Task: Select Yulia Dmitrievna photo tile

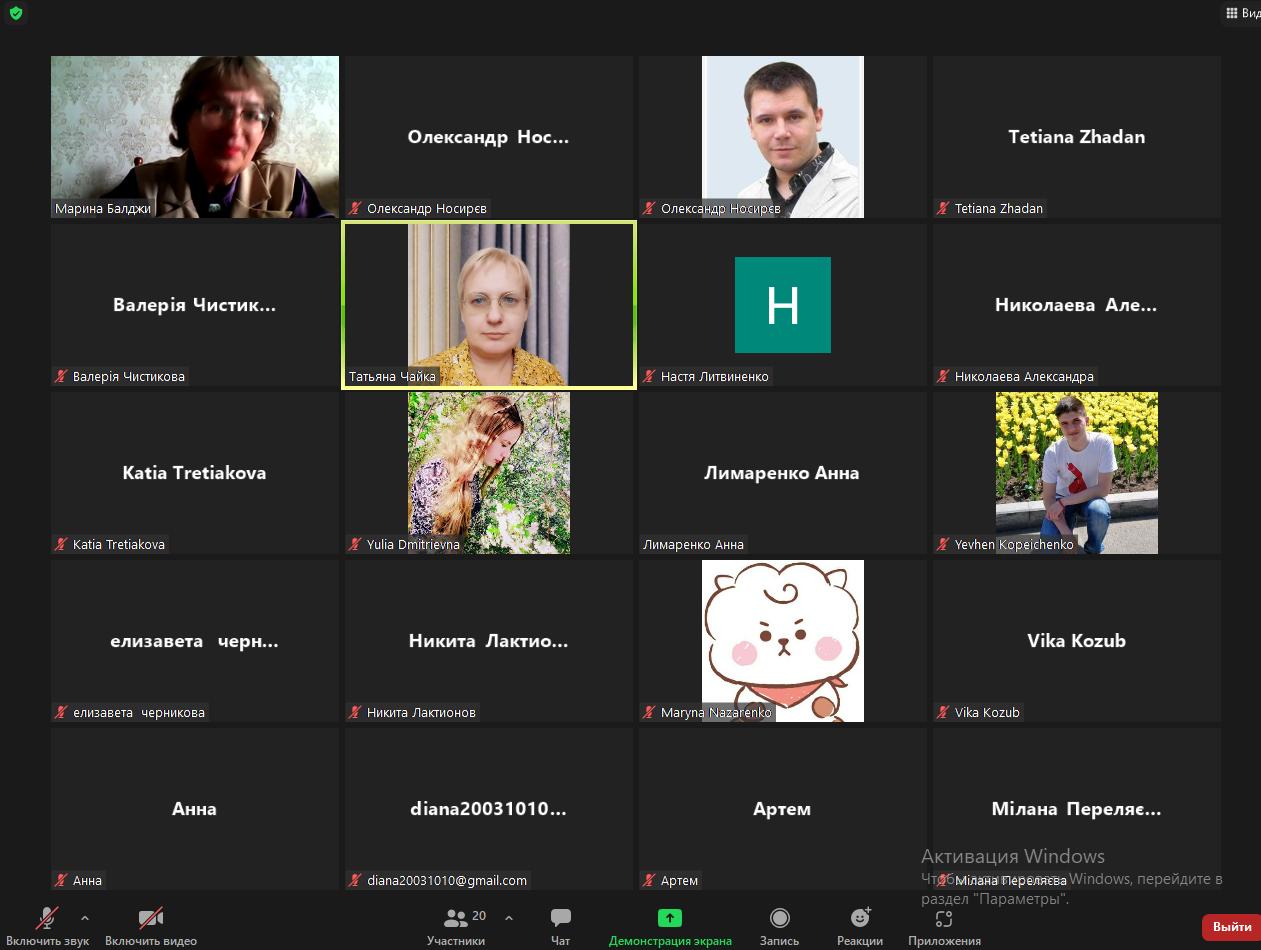Action: pos(489,473)
